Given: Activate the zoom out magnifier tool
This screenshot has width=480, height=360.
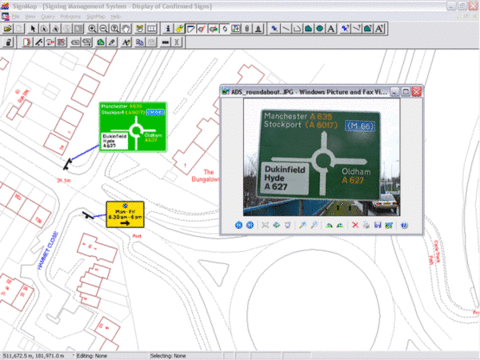Looking at the screenshot, I should [x=103, y=29].
